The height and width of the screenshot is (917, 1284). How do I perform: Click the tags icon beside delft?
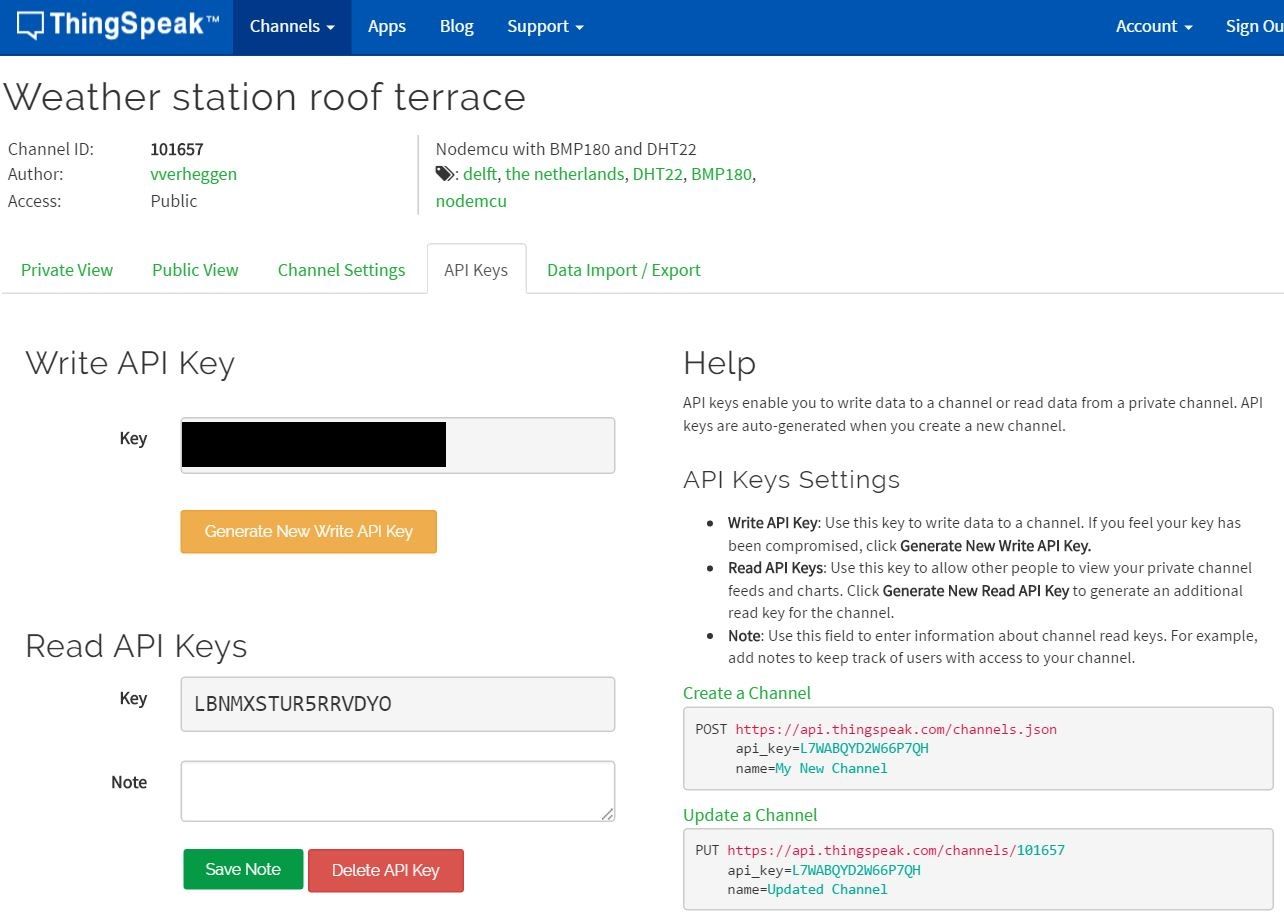[445, 174]
